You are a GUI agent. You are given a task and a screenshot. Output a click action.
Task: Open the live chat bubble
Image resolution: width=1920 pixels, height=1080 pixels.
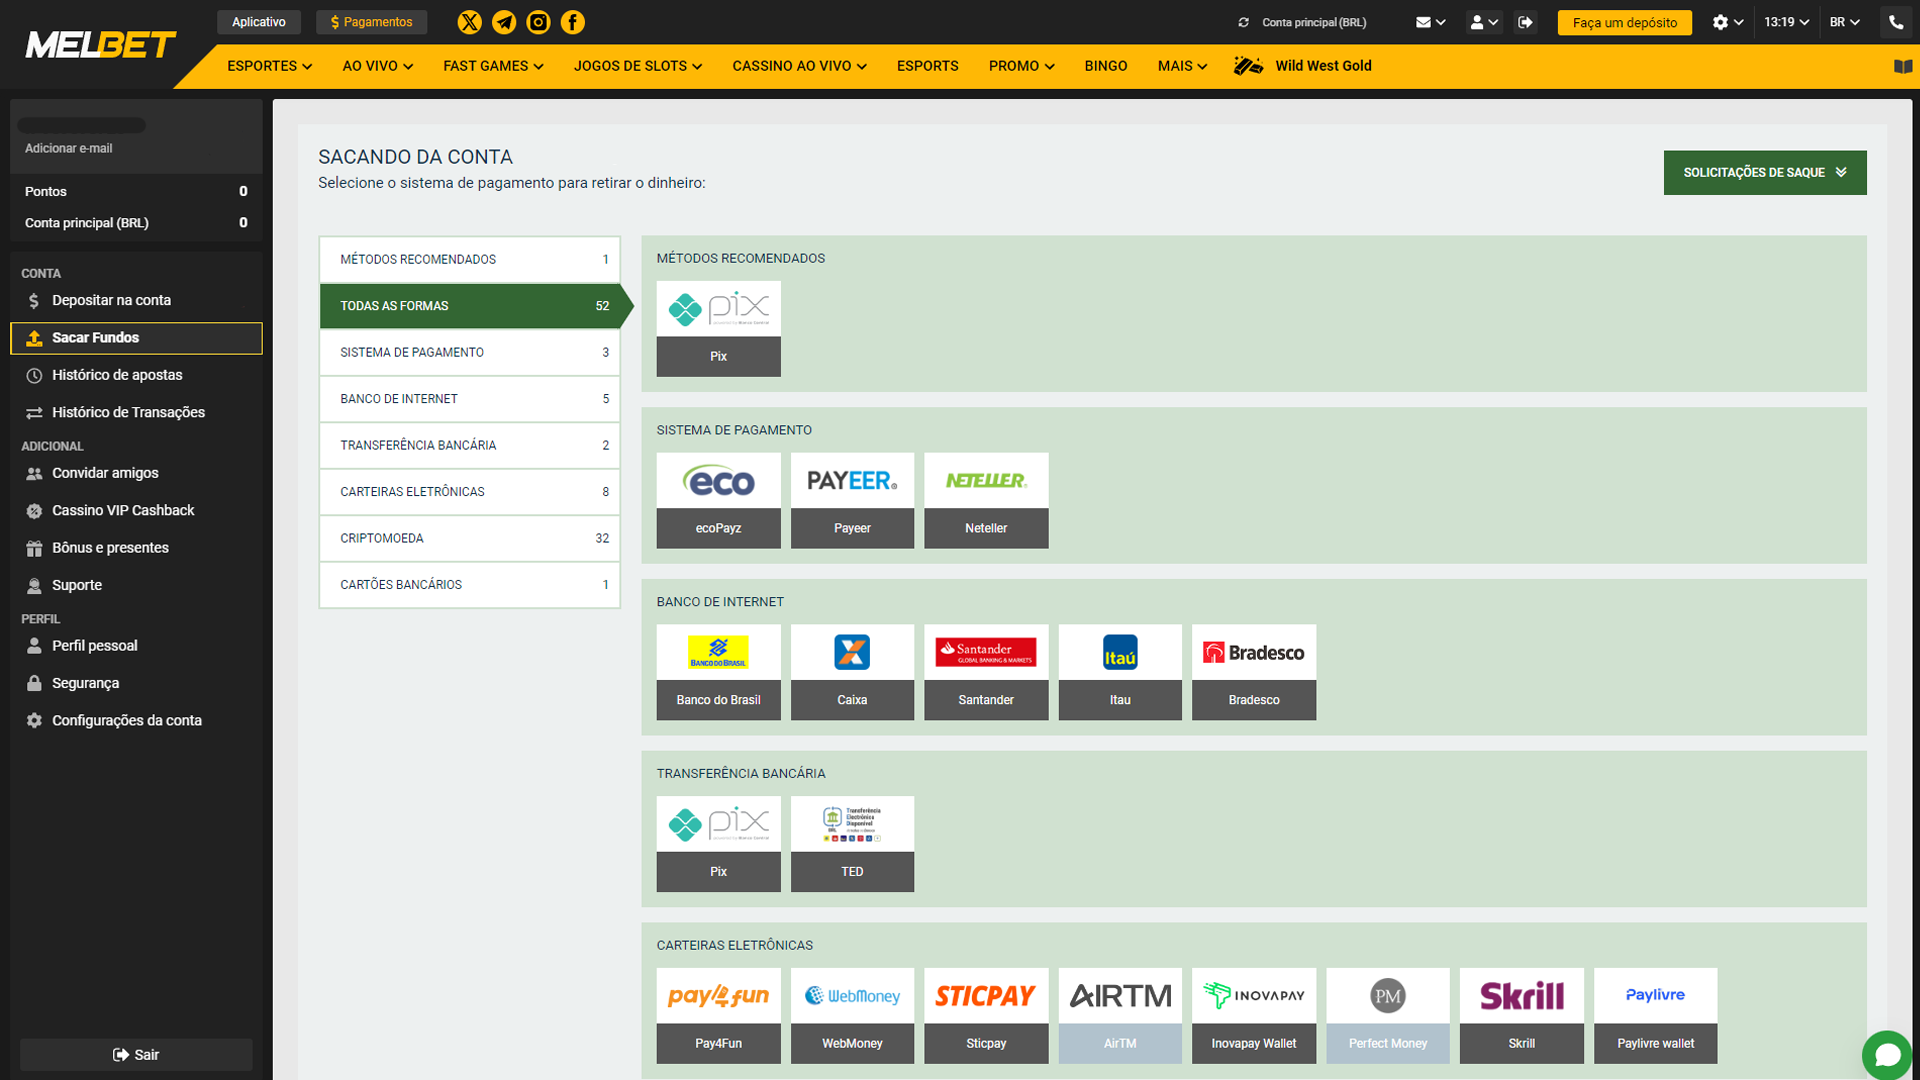click(1887, 1055)
